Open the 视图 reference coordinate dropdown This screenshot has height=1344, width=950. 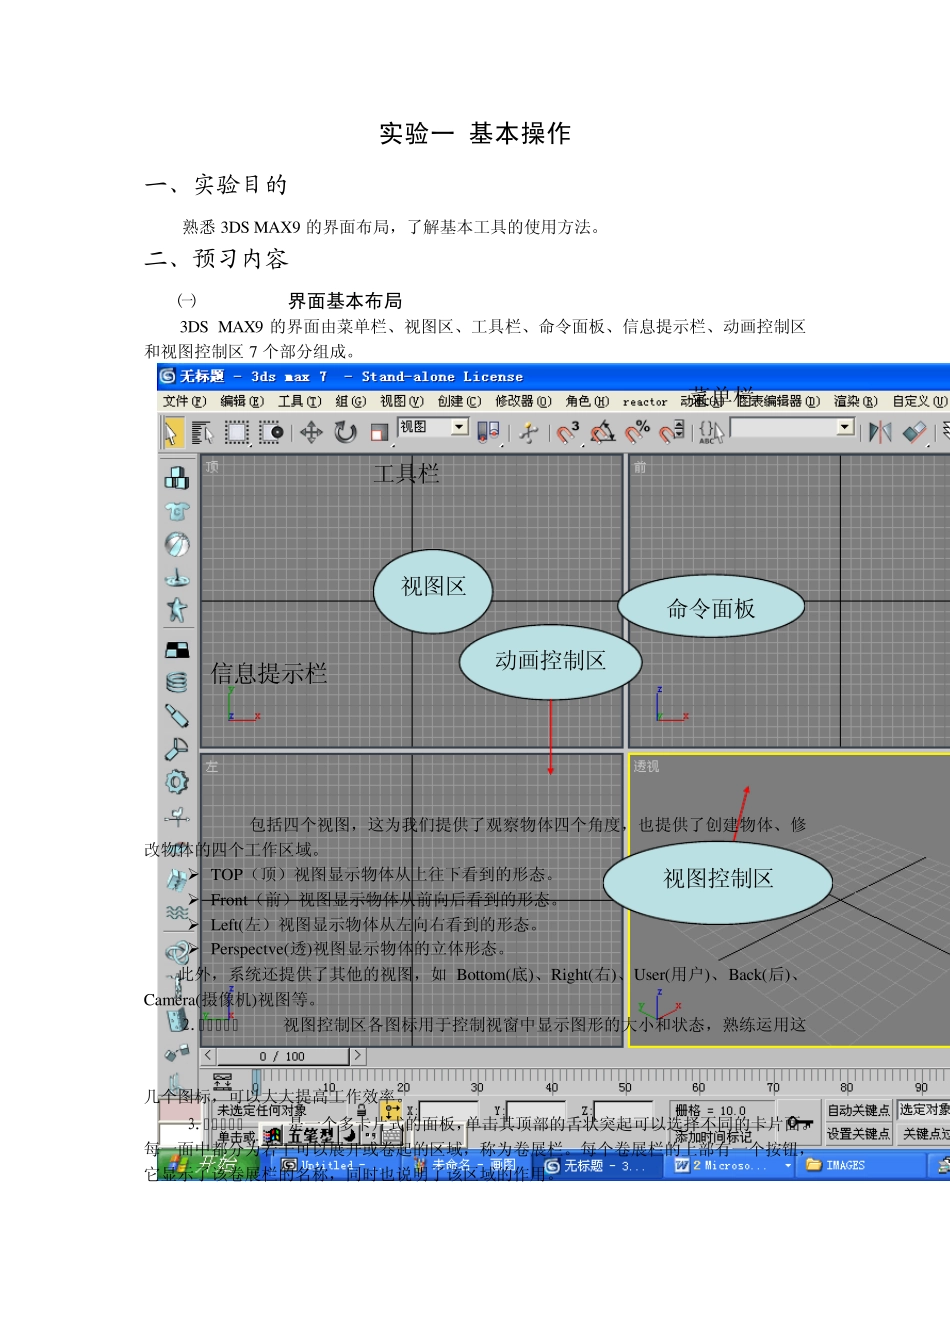[x=433, y=427]
